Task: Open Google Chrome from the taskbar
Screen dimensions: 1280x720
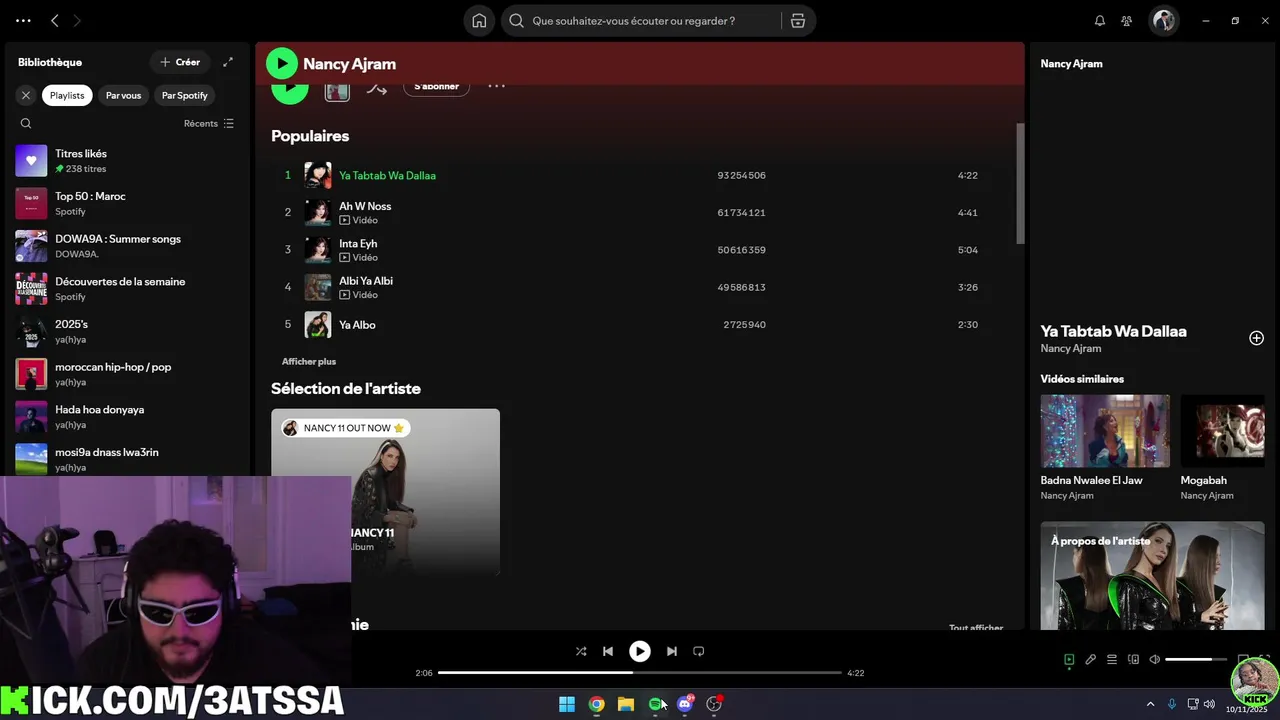Action: coord(596,704)
